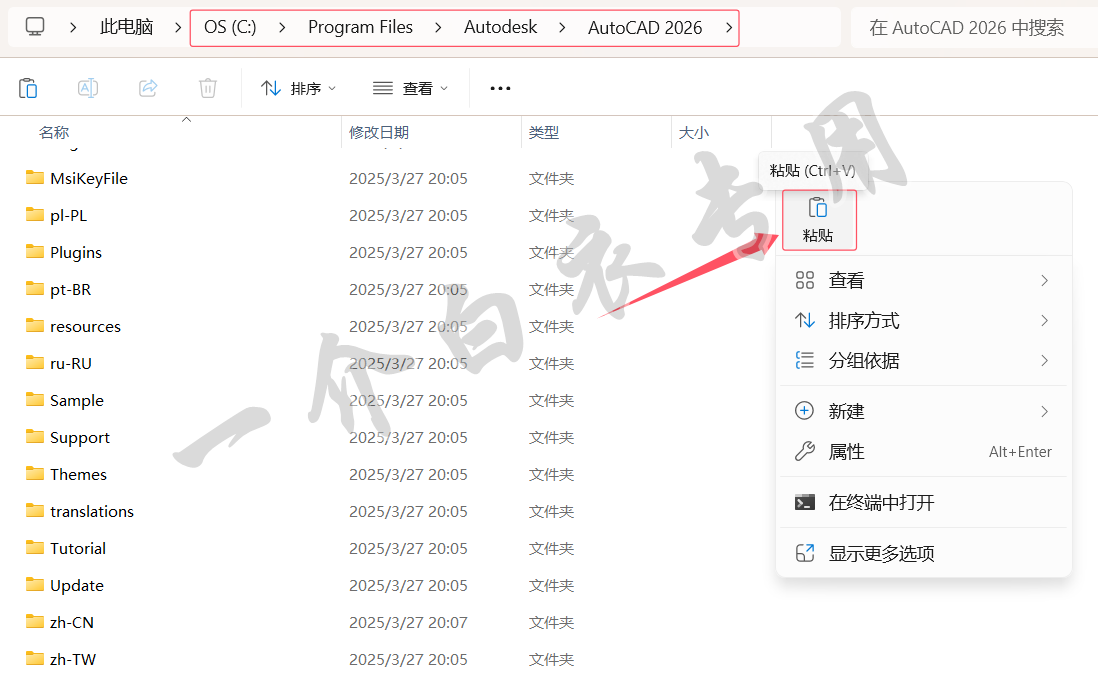Screen dimensions: 1098x680
Task: Click the Themes folder icon
Action: (x=34, y=473)
